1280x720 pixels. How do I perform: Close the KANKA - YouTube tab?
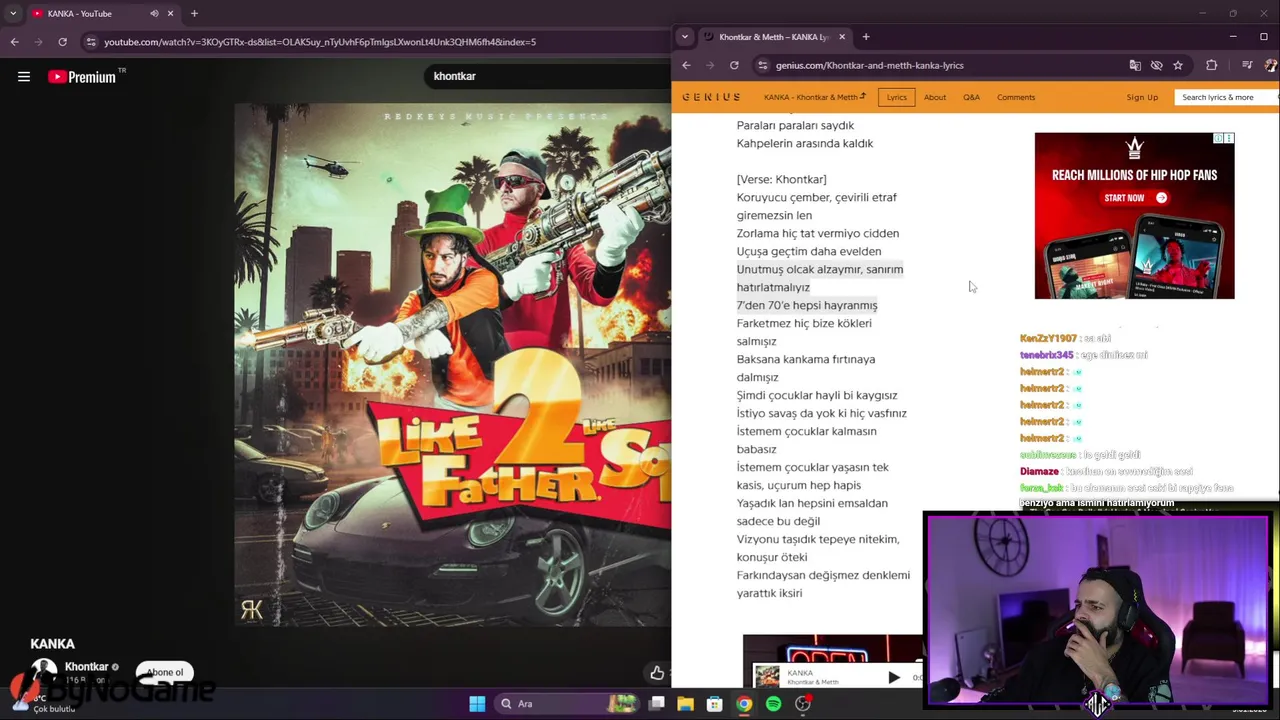[170, 13]
